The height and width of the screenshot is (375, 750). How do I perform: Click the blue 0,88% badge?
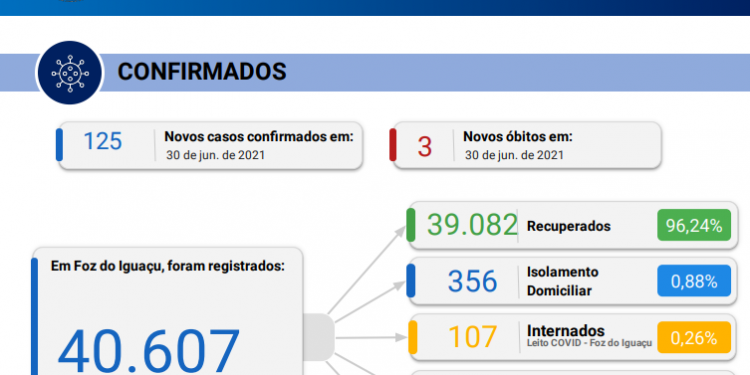(x=694, y=281)
